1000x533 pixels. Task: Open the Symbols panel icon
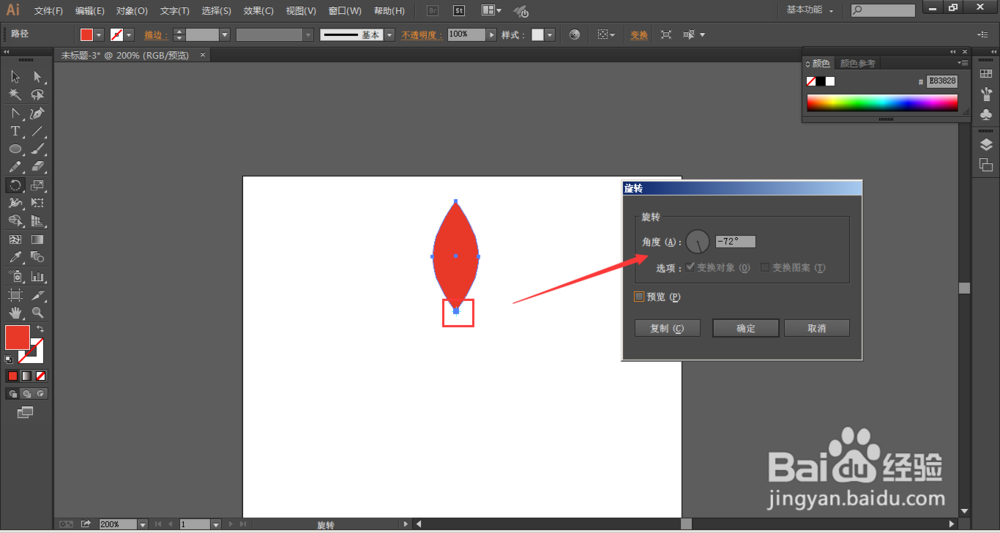pyautogui.click(x=986, y=115)
